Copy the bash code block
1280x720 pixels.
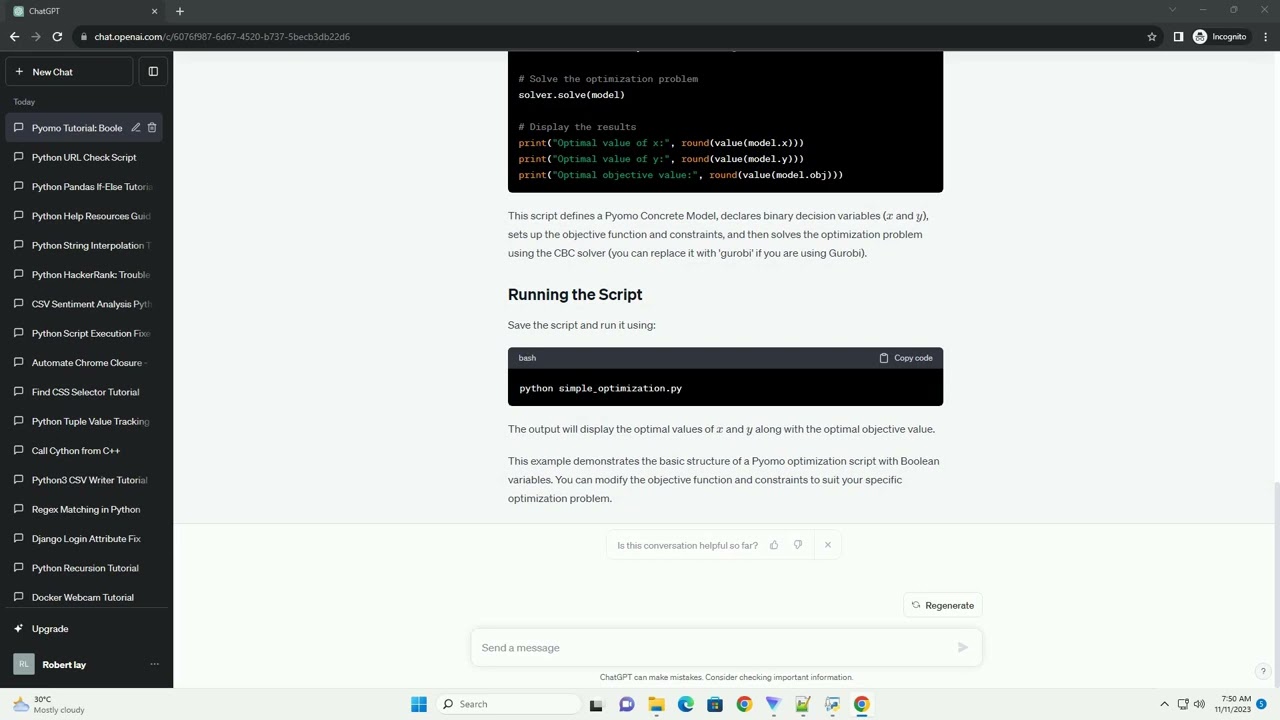point(906,358)
